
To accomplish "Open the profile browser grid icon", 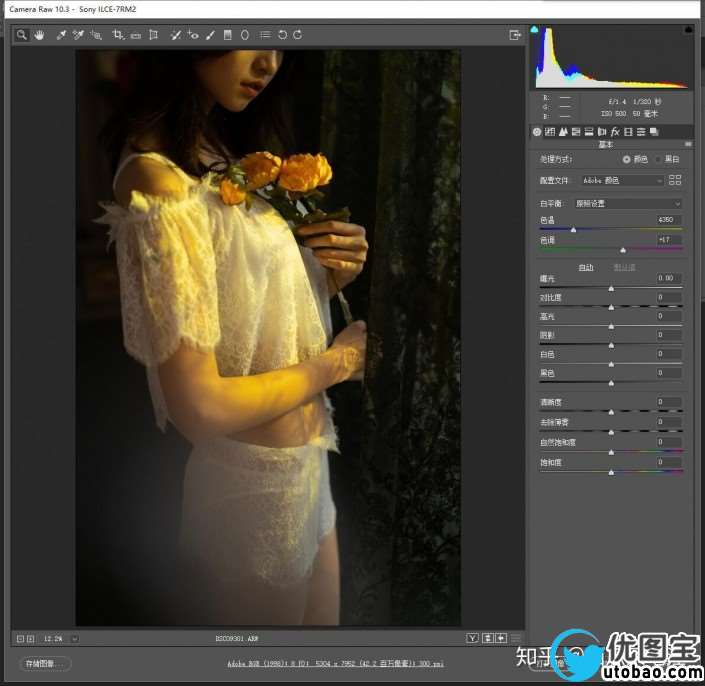I will coord(675,180).
